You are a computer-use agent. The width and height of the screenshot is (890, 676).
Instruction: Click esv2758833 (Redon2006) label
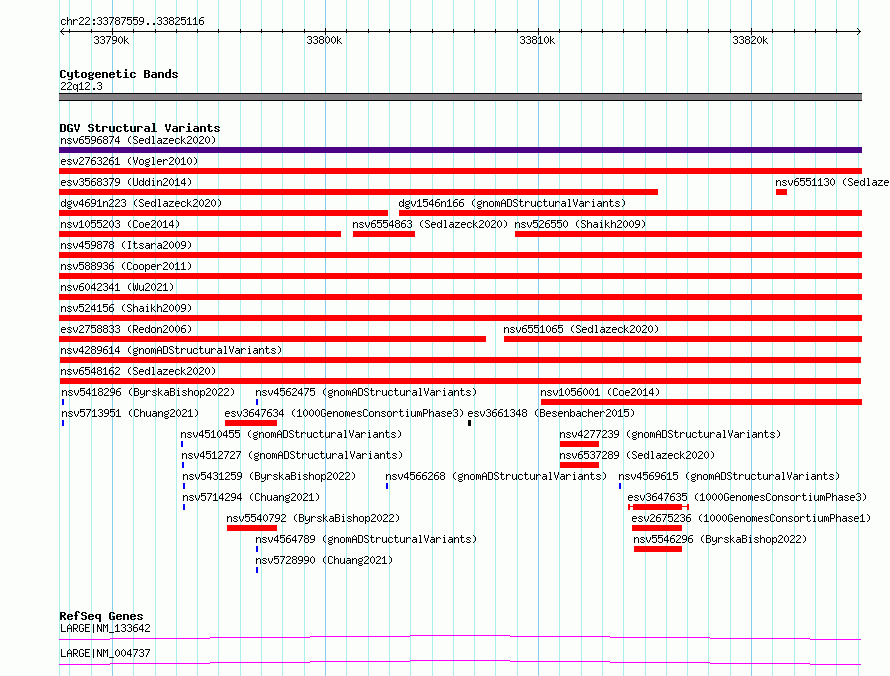coord(126,329)
